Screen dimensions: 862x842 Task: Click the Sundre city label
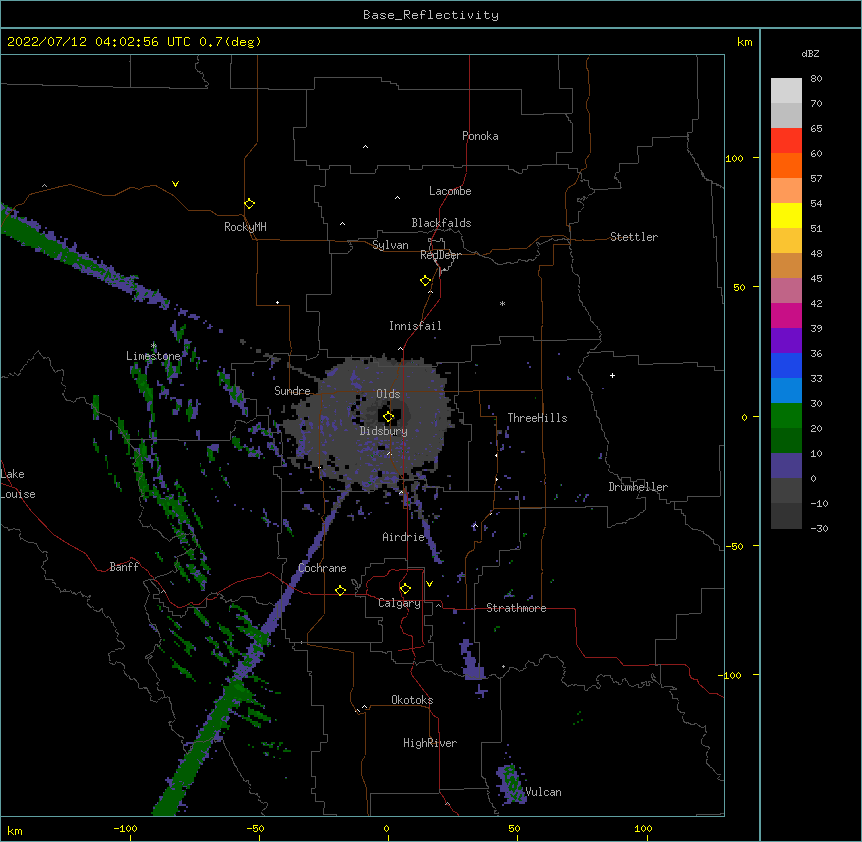pyautogui.click(x=292, y=391)
